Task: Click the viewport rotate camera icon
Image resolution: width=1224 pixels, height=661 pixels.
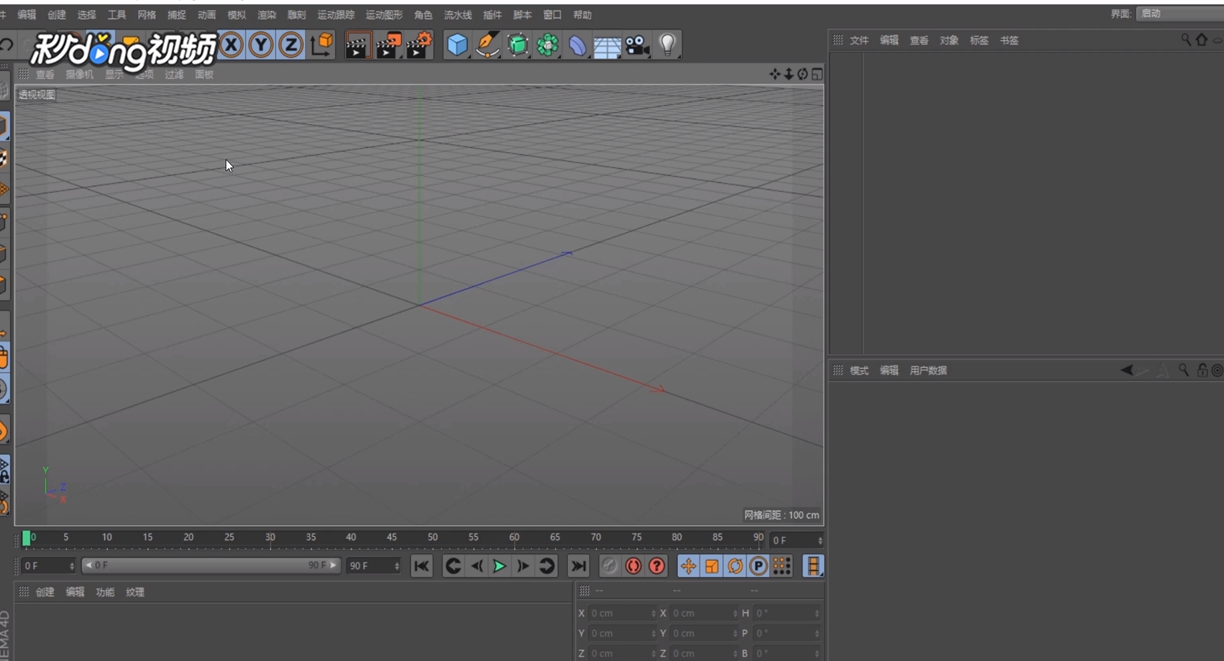Action: [x=802, y=74]
